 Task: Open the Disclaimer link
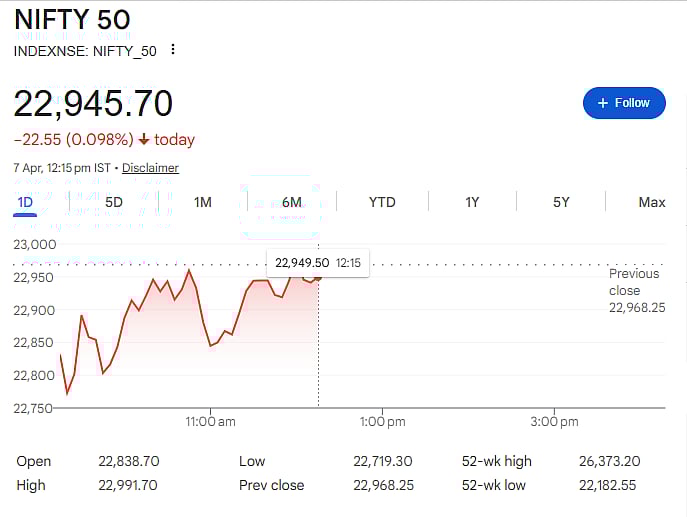click(150, 168)
